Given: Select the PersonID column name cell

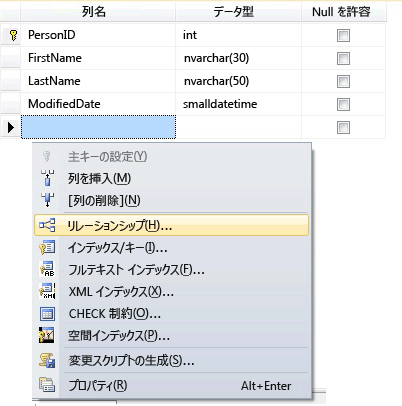Looking at the screenshot, I should click(x=98, y=35).
